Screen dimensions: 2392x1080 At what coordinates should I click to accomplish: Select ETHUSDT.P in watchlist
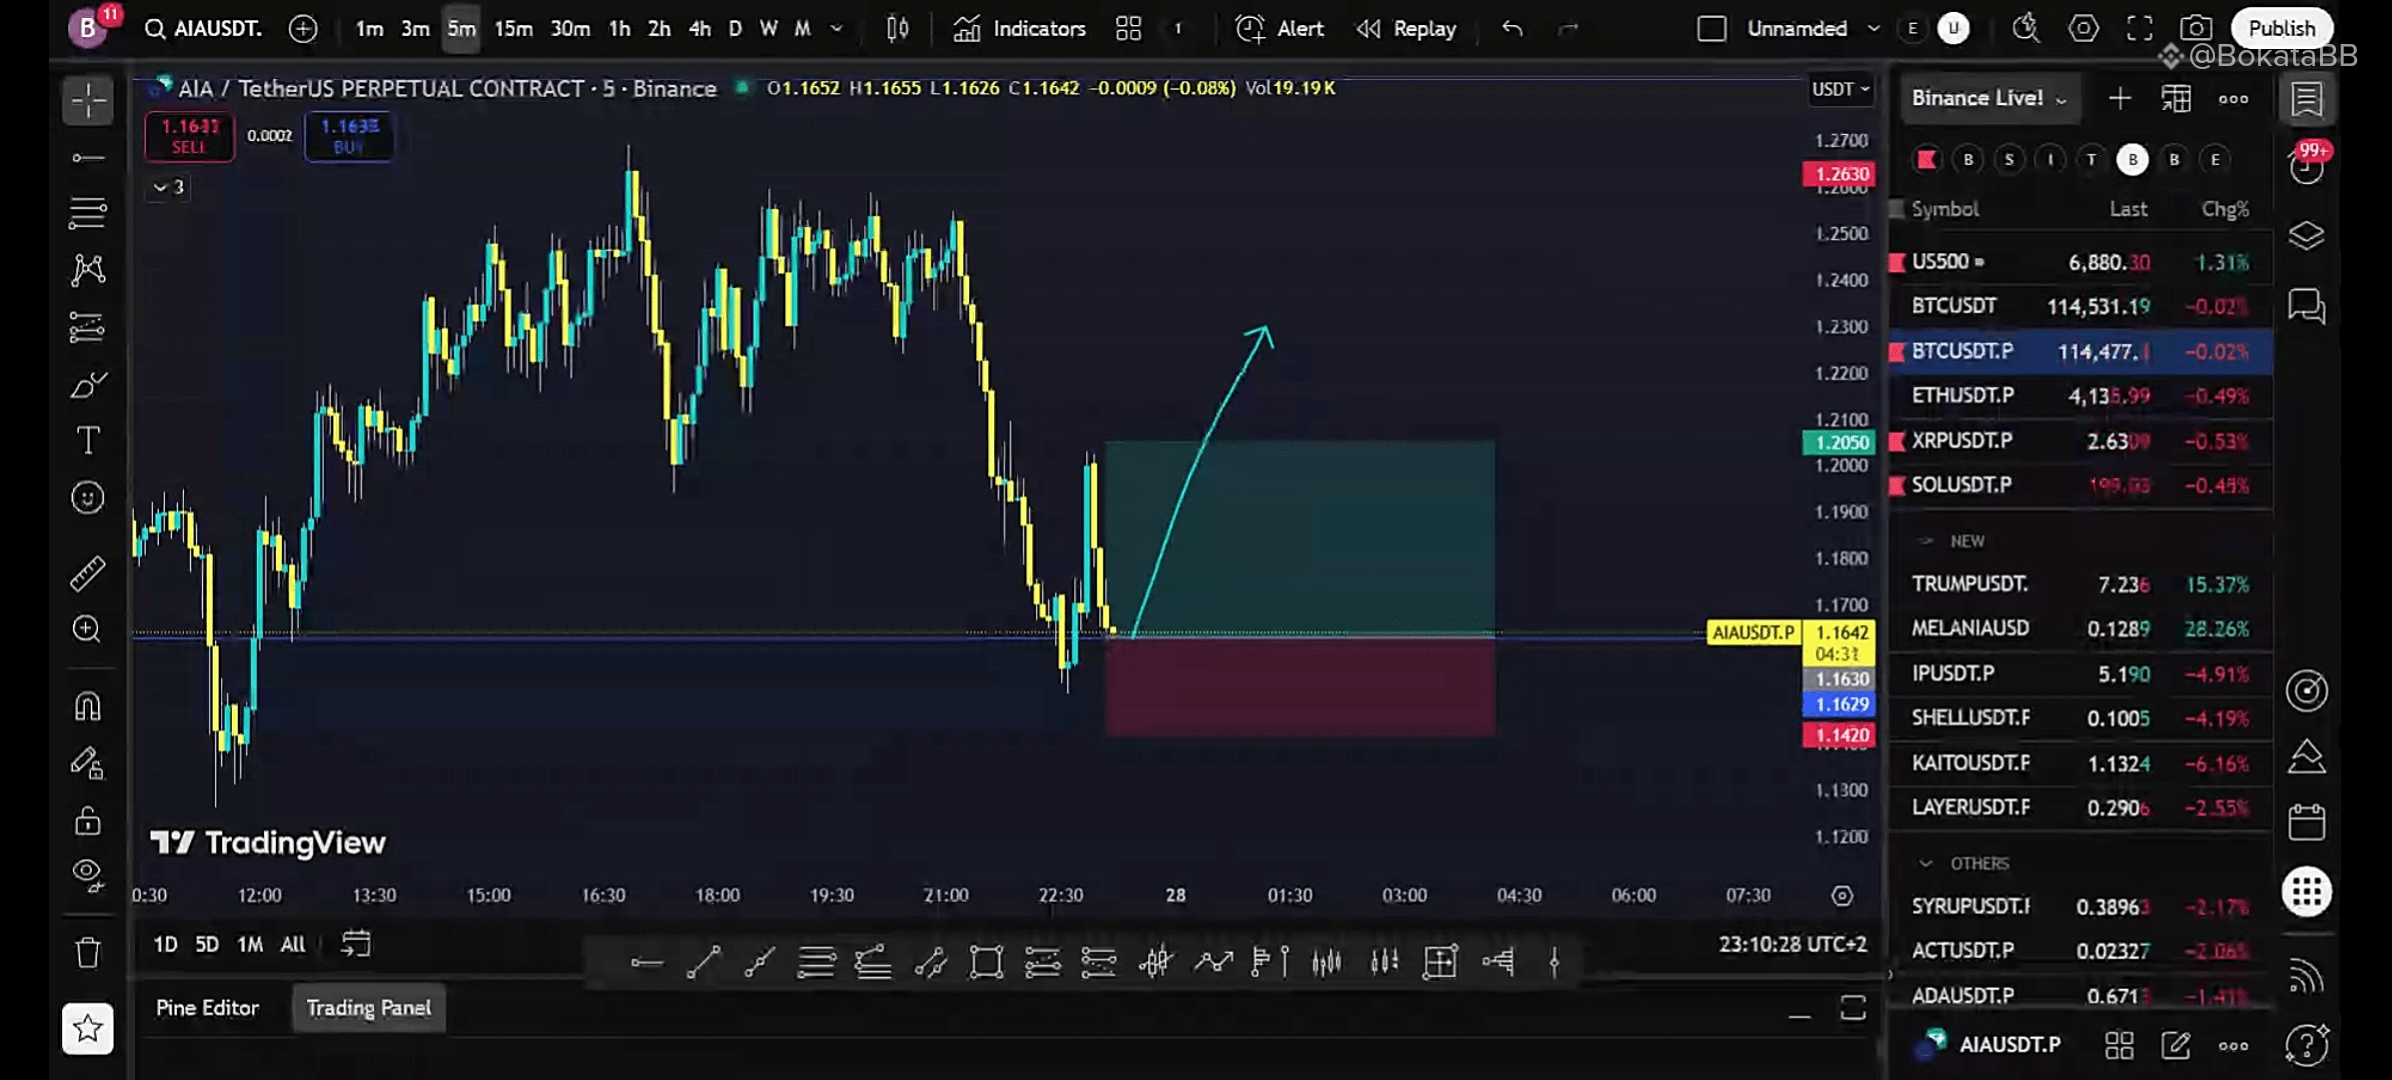pos(1962,396)
